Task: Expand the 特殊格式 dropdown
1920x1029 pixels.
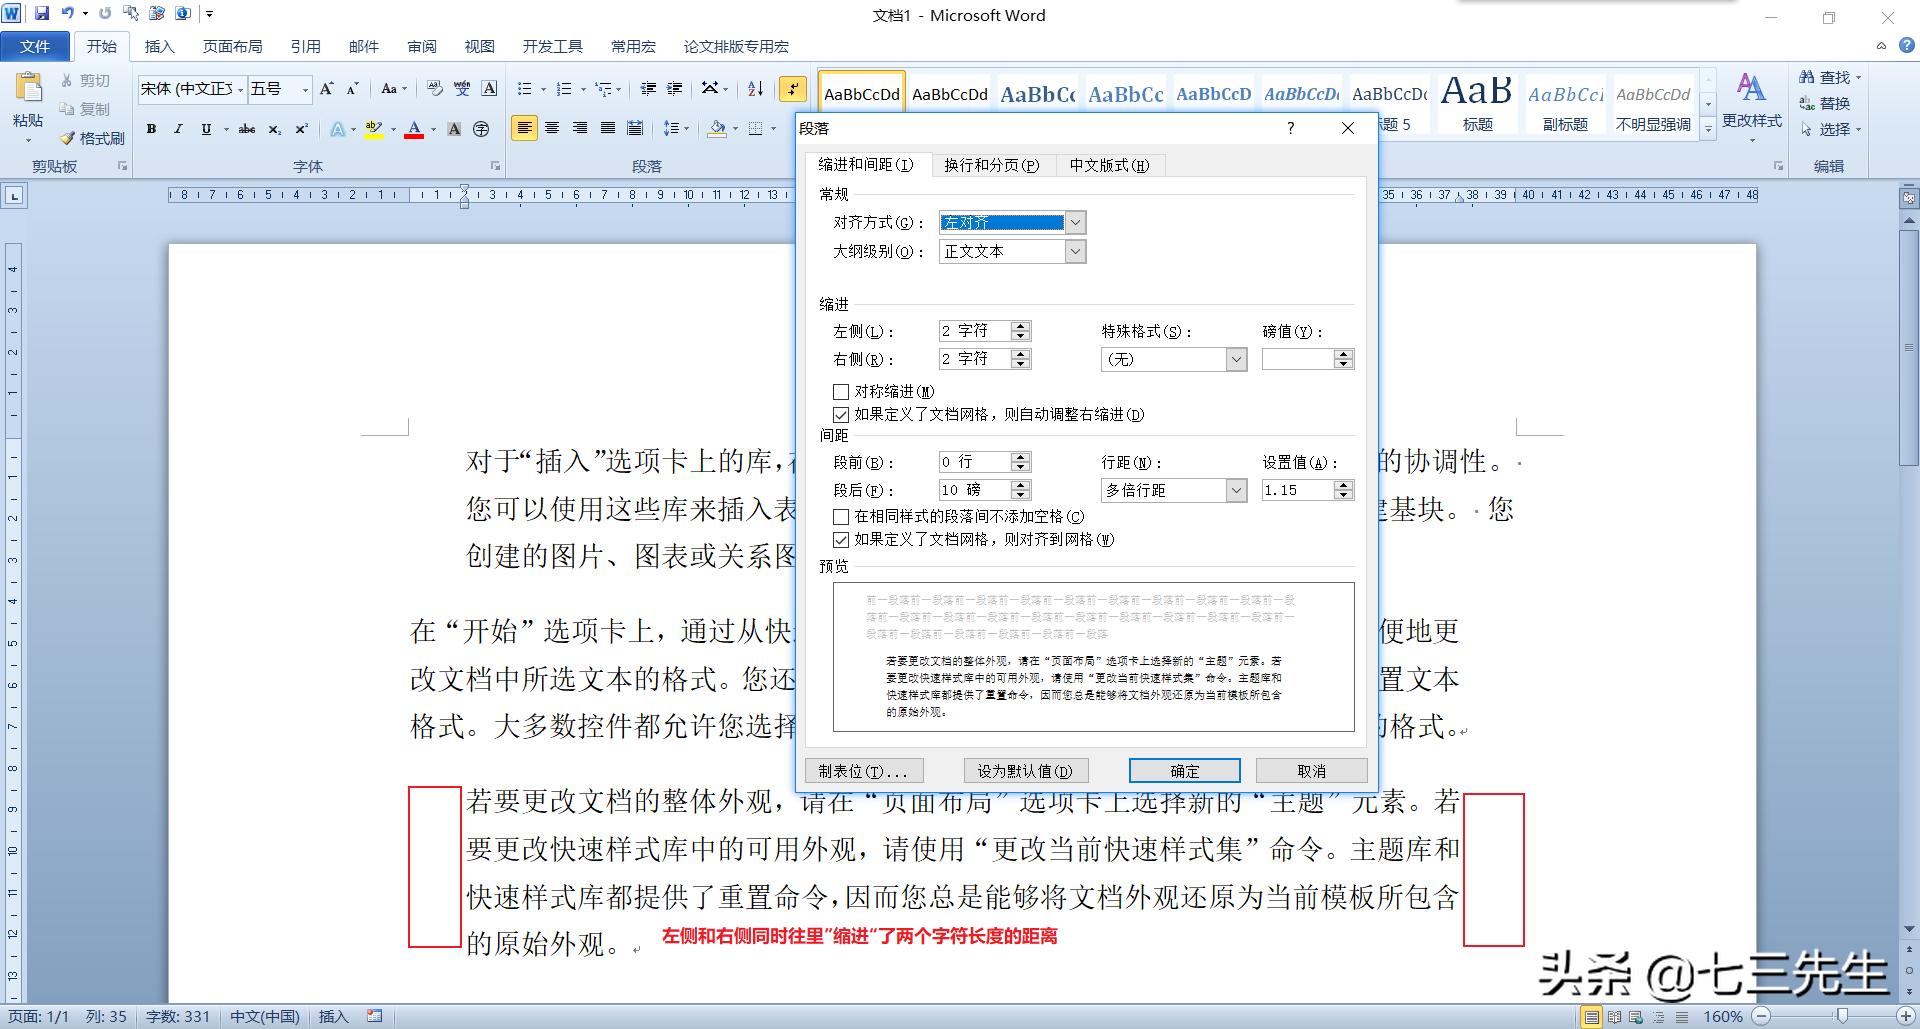Action: (1237, 359)
